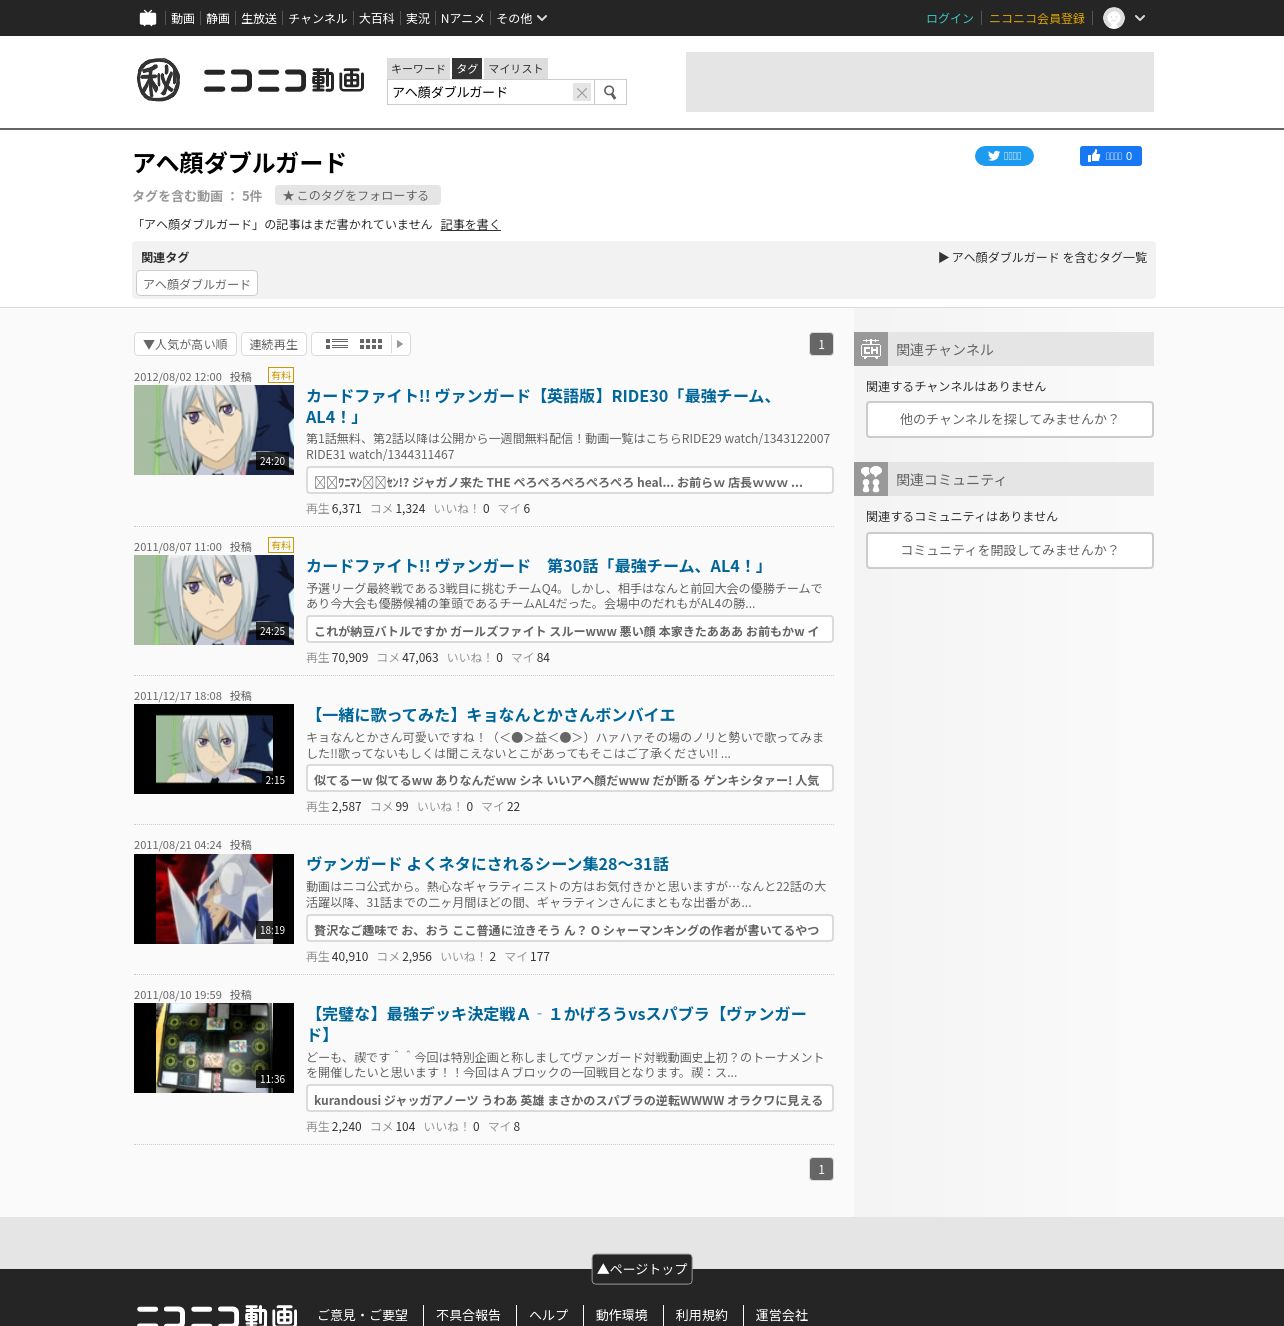This screenshot has width=1284, height=1326.
Task: Open thumbnail of the 24:25 video
Action: click(214, 600)
